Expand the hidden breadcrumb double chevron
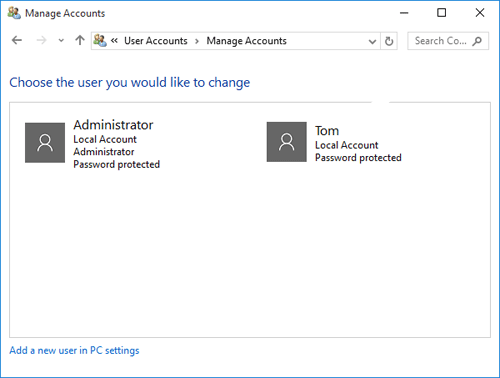 [114, 41]
